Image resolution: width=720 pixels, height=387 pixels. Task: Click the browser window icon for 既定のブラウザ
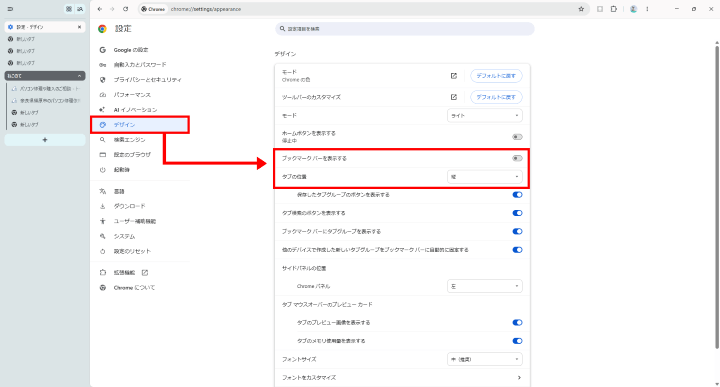103,155
